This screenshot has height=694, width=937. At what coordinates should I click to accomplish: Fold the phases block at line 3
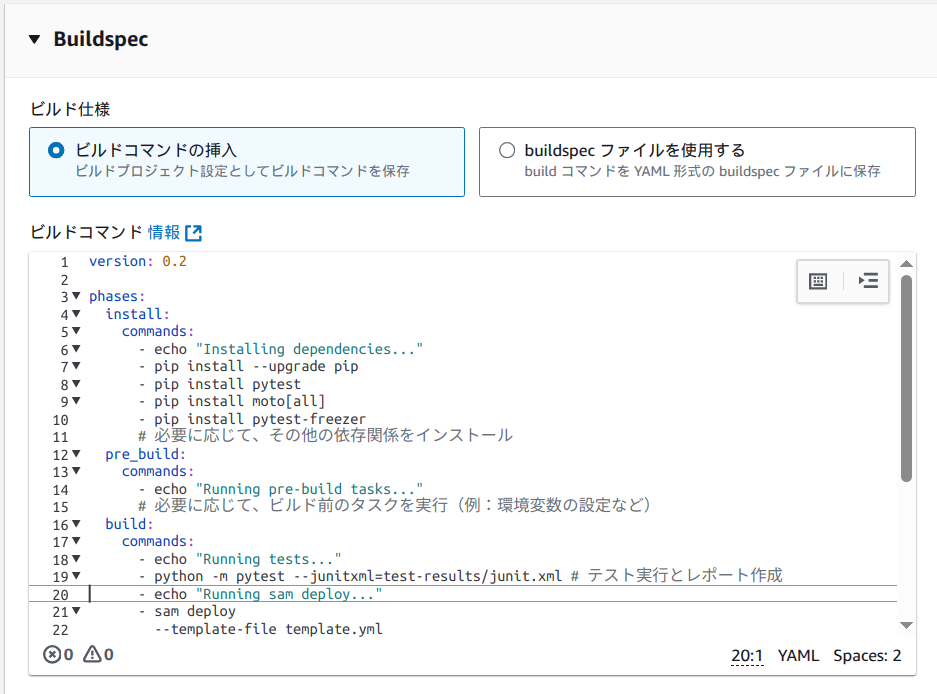[76, 296]
